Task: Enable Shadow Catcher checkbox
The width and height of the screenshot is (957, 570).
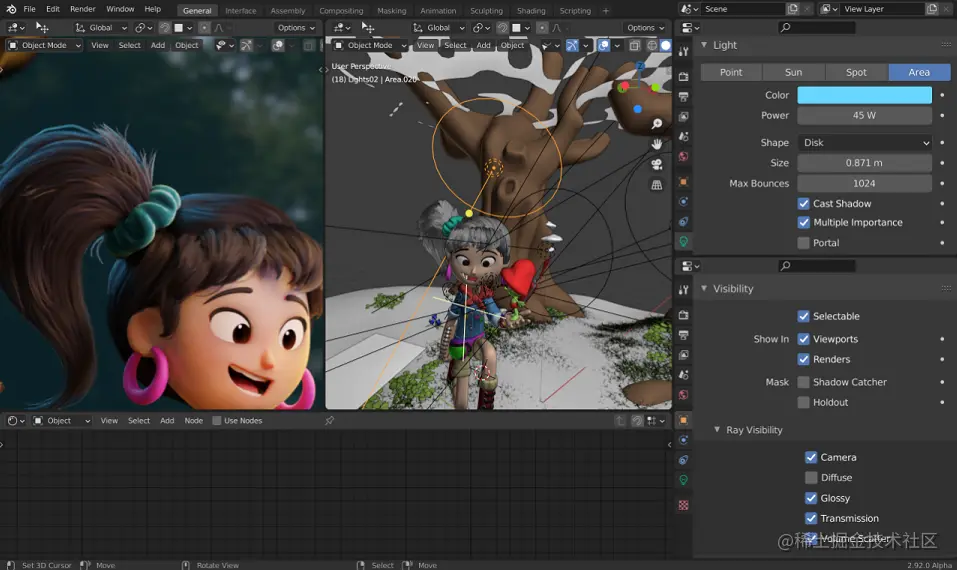Action: [x=804, y=382]
